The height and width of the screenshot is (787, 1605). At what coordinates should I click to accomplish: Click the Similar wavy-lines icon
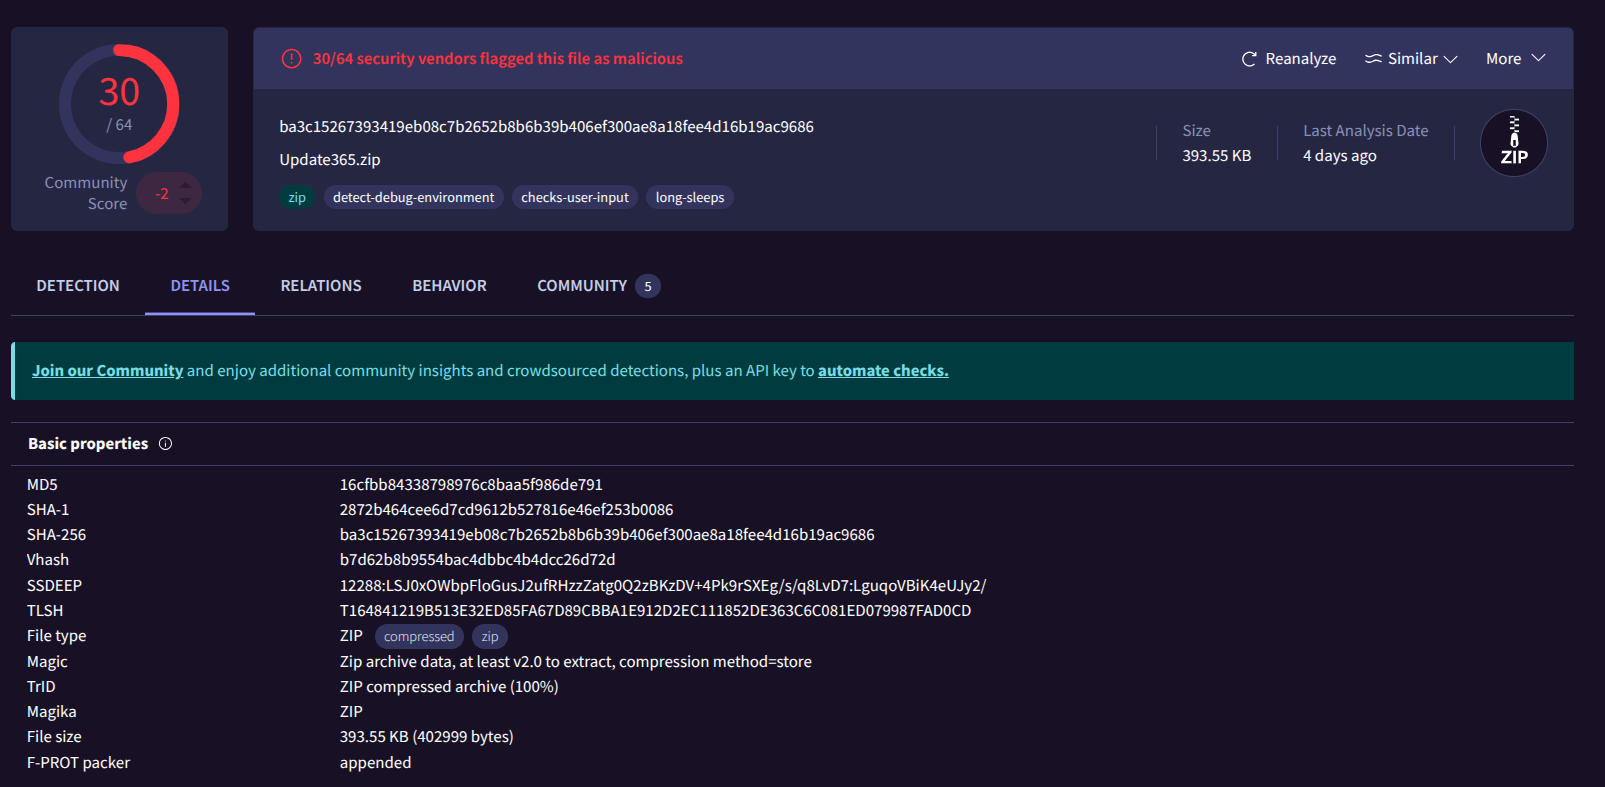(x=1374, y=59)
